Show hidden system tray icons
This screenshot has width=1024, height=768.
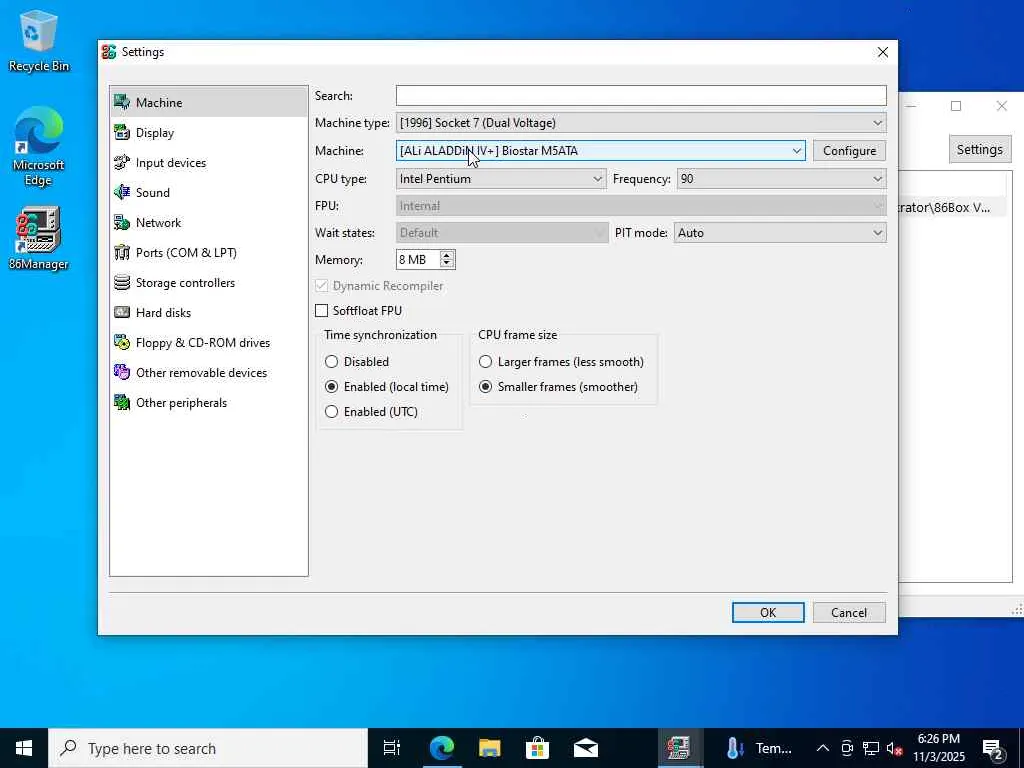[822, 748]
